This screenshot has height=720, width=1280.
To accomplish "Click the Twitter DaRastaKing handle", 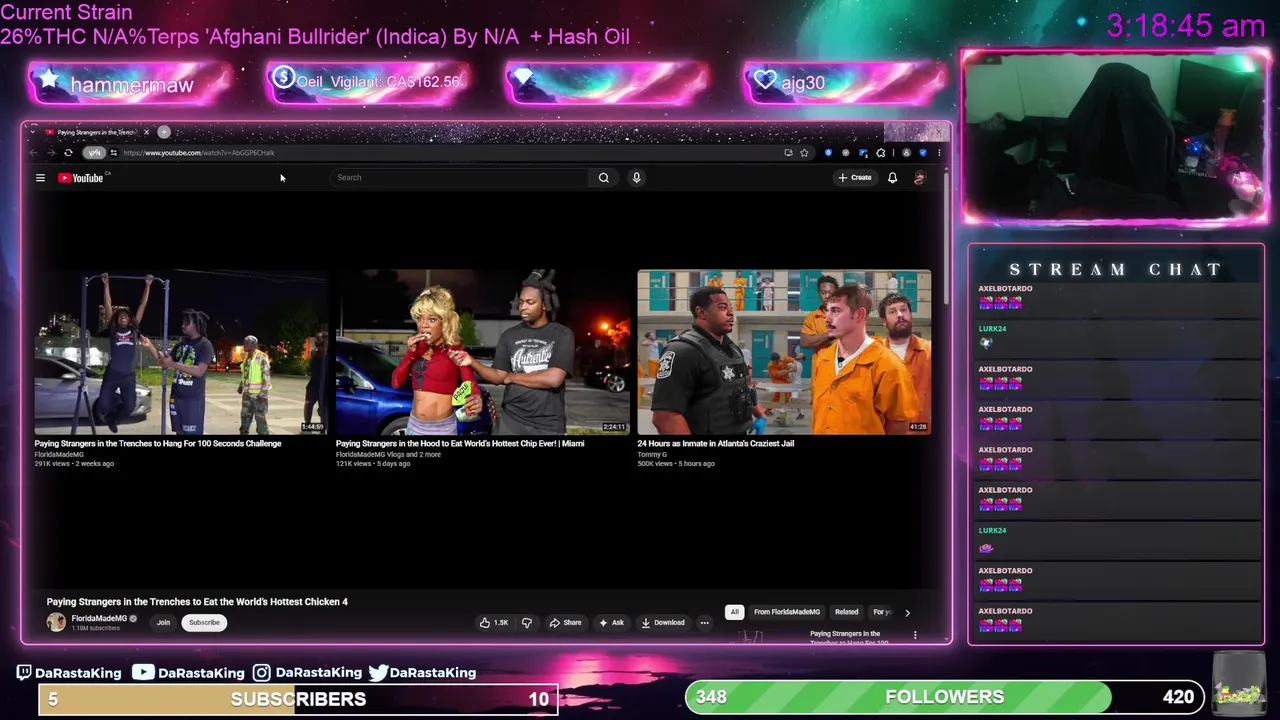I will click(x=422, y=673).
